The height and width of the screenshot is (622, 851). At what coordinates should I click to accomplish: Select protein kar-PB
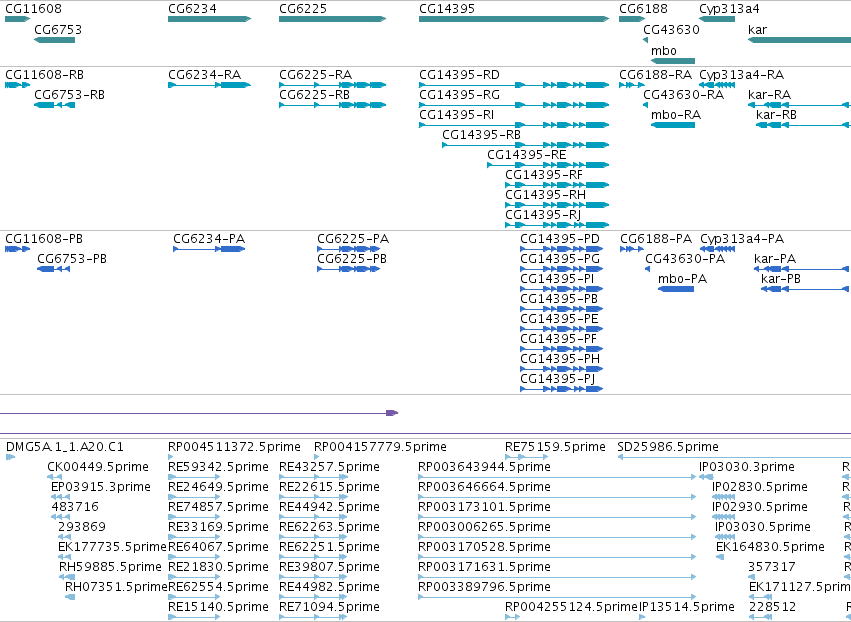(x=781, y=279)
